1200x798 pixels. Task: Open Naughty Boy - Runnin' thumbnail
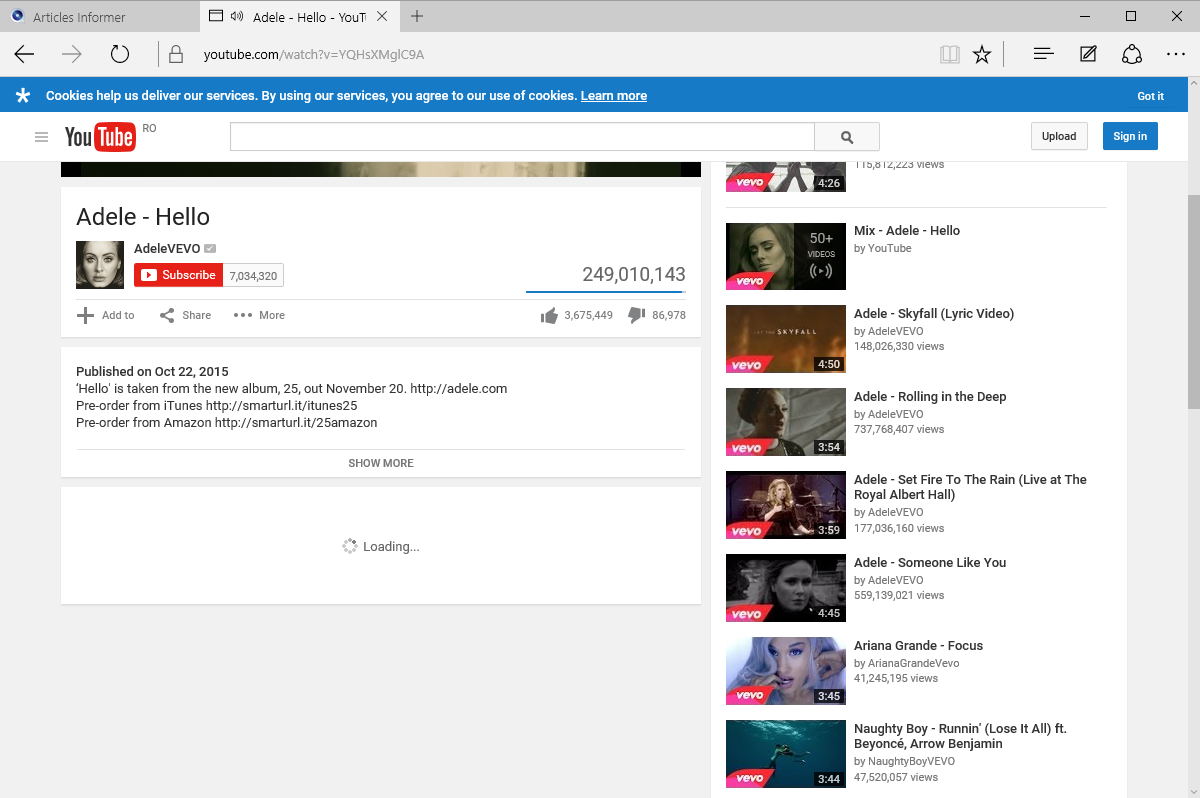(x=787, y=754)
